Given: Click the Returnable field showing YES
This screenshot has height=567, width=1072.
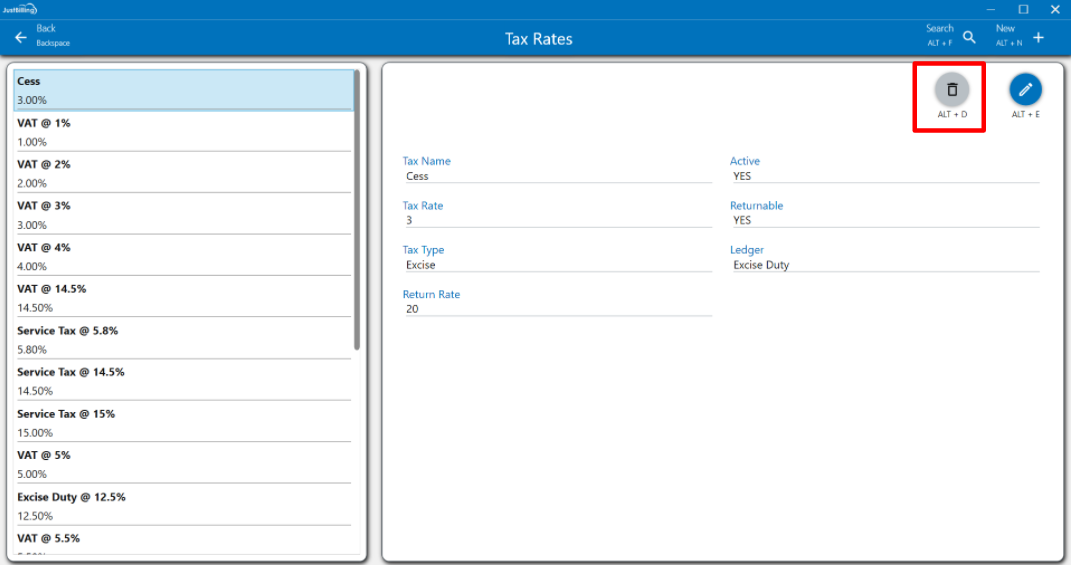Looking at the screenshot, I should 884,220.
